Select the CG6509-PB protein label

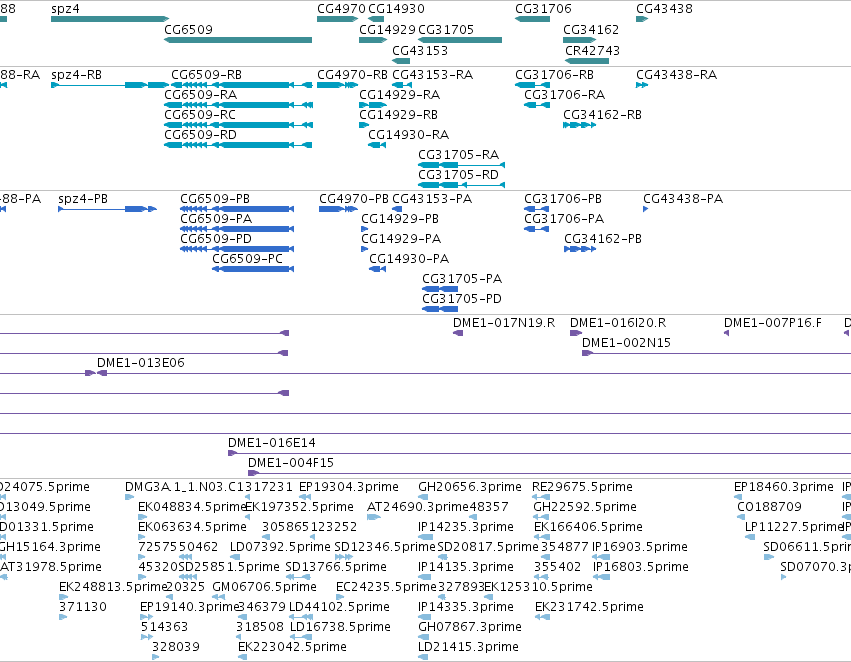pyautogui.click(x=215, y=199)
